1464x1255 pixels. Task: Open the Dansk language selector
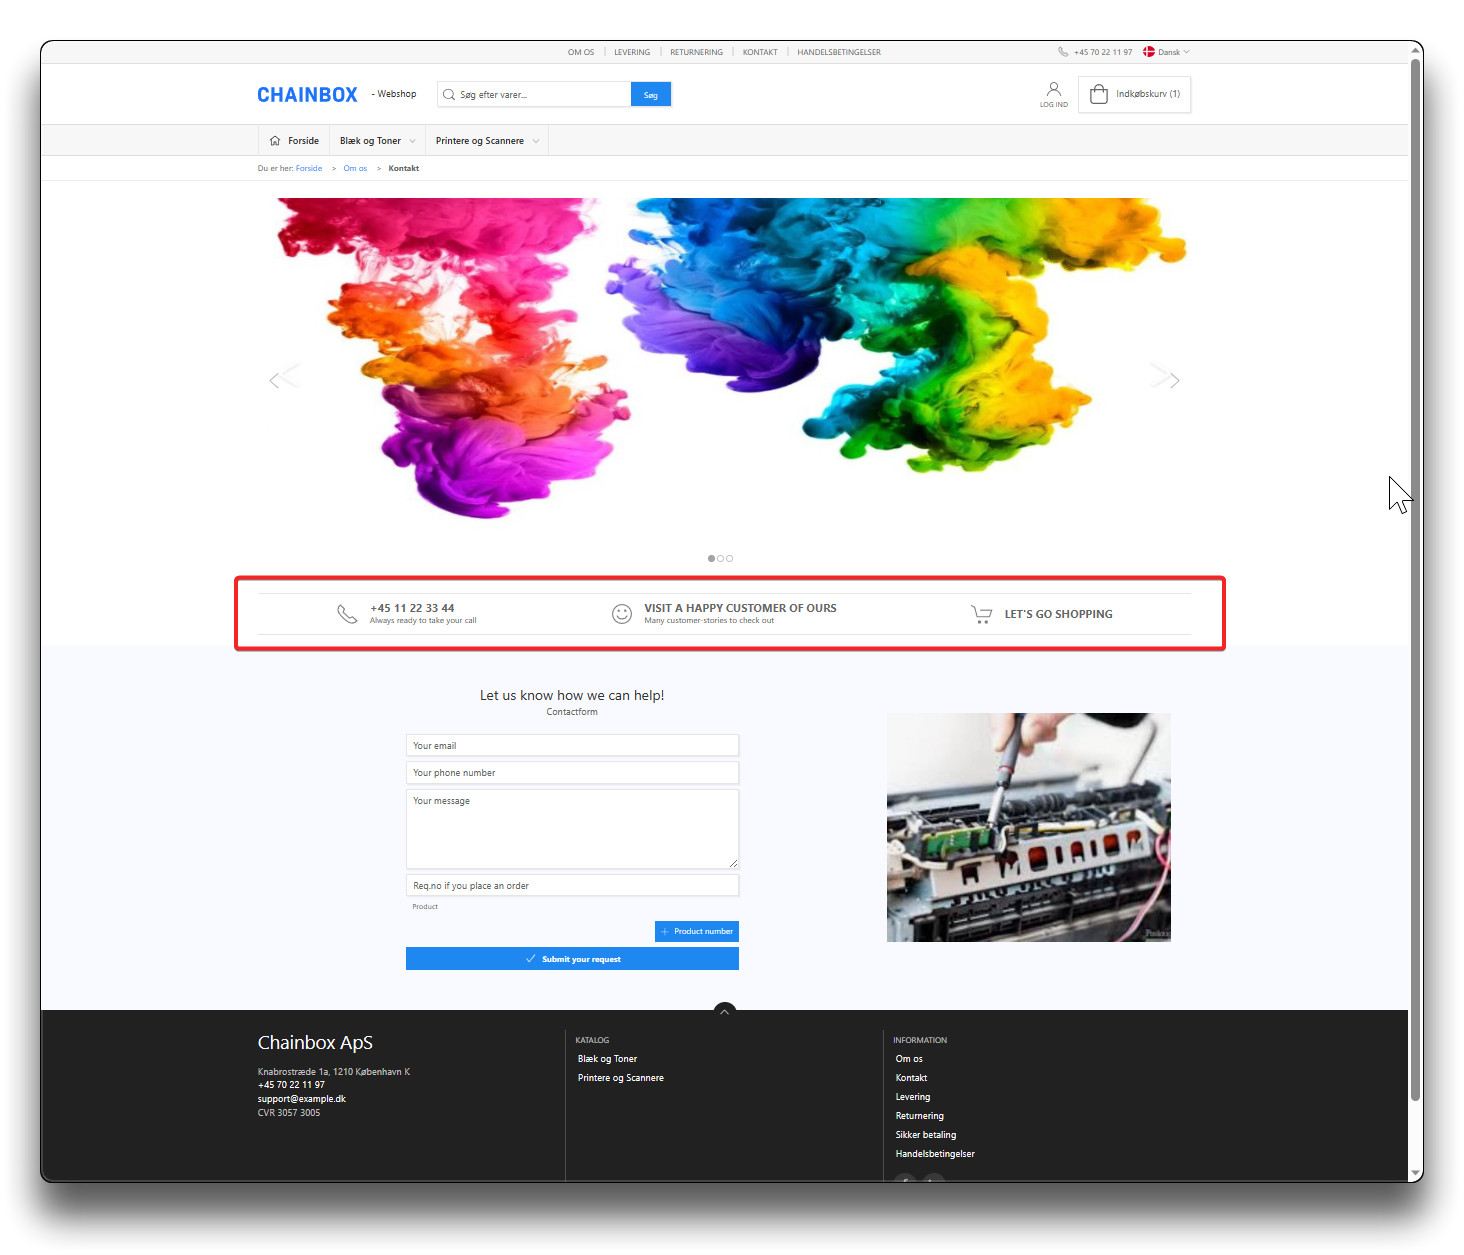click(1168, 52)
